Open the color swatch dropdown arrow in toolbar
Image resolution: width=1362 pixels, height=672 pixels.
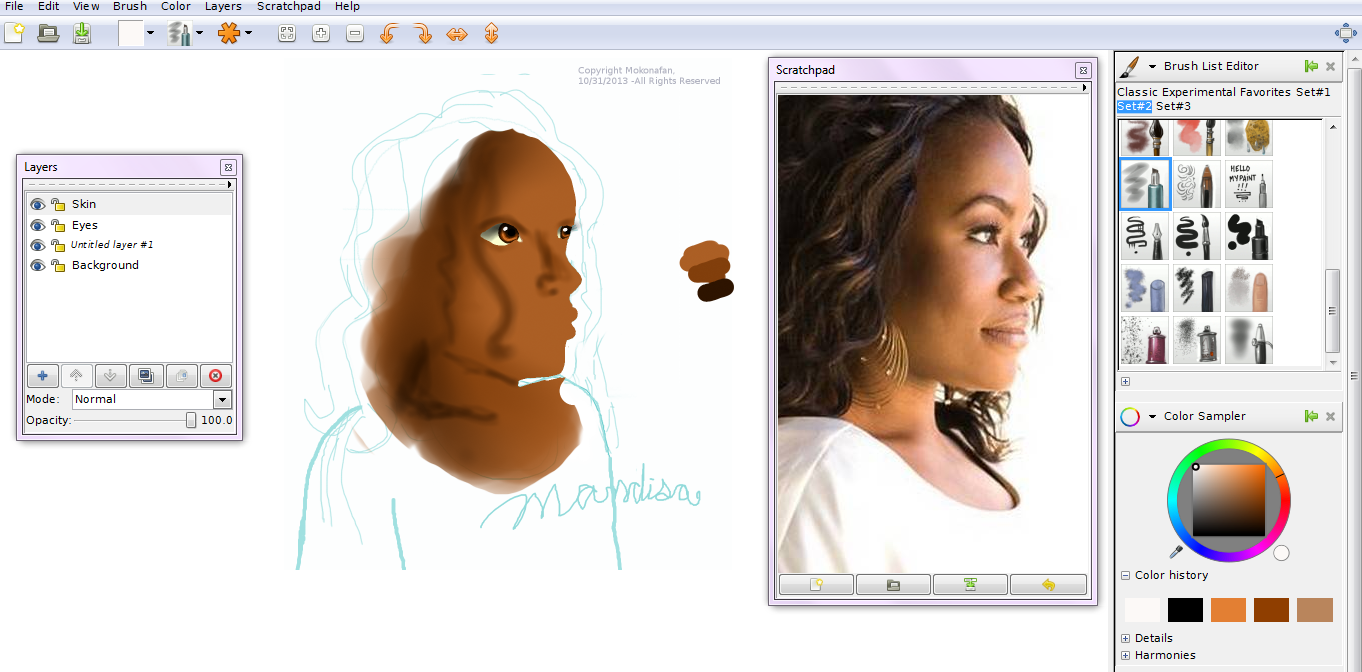[x=150, y=33]
